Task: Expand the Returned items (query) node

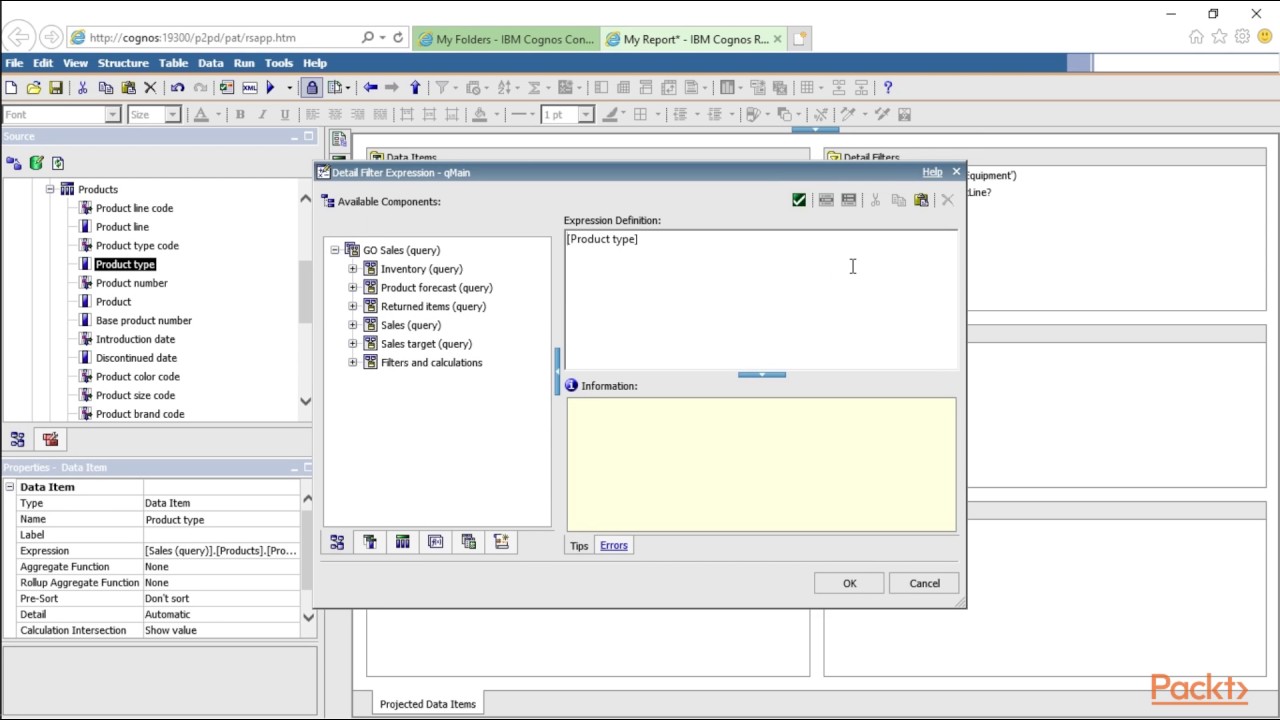Action: tap(353, 307)
